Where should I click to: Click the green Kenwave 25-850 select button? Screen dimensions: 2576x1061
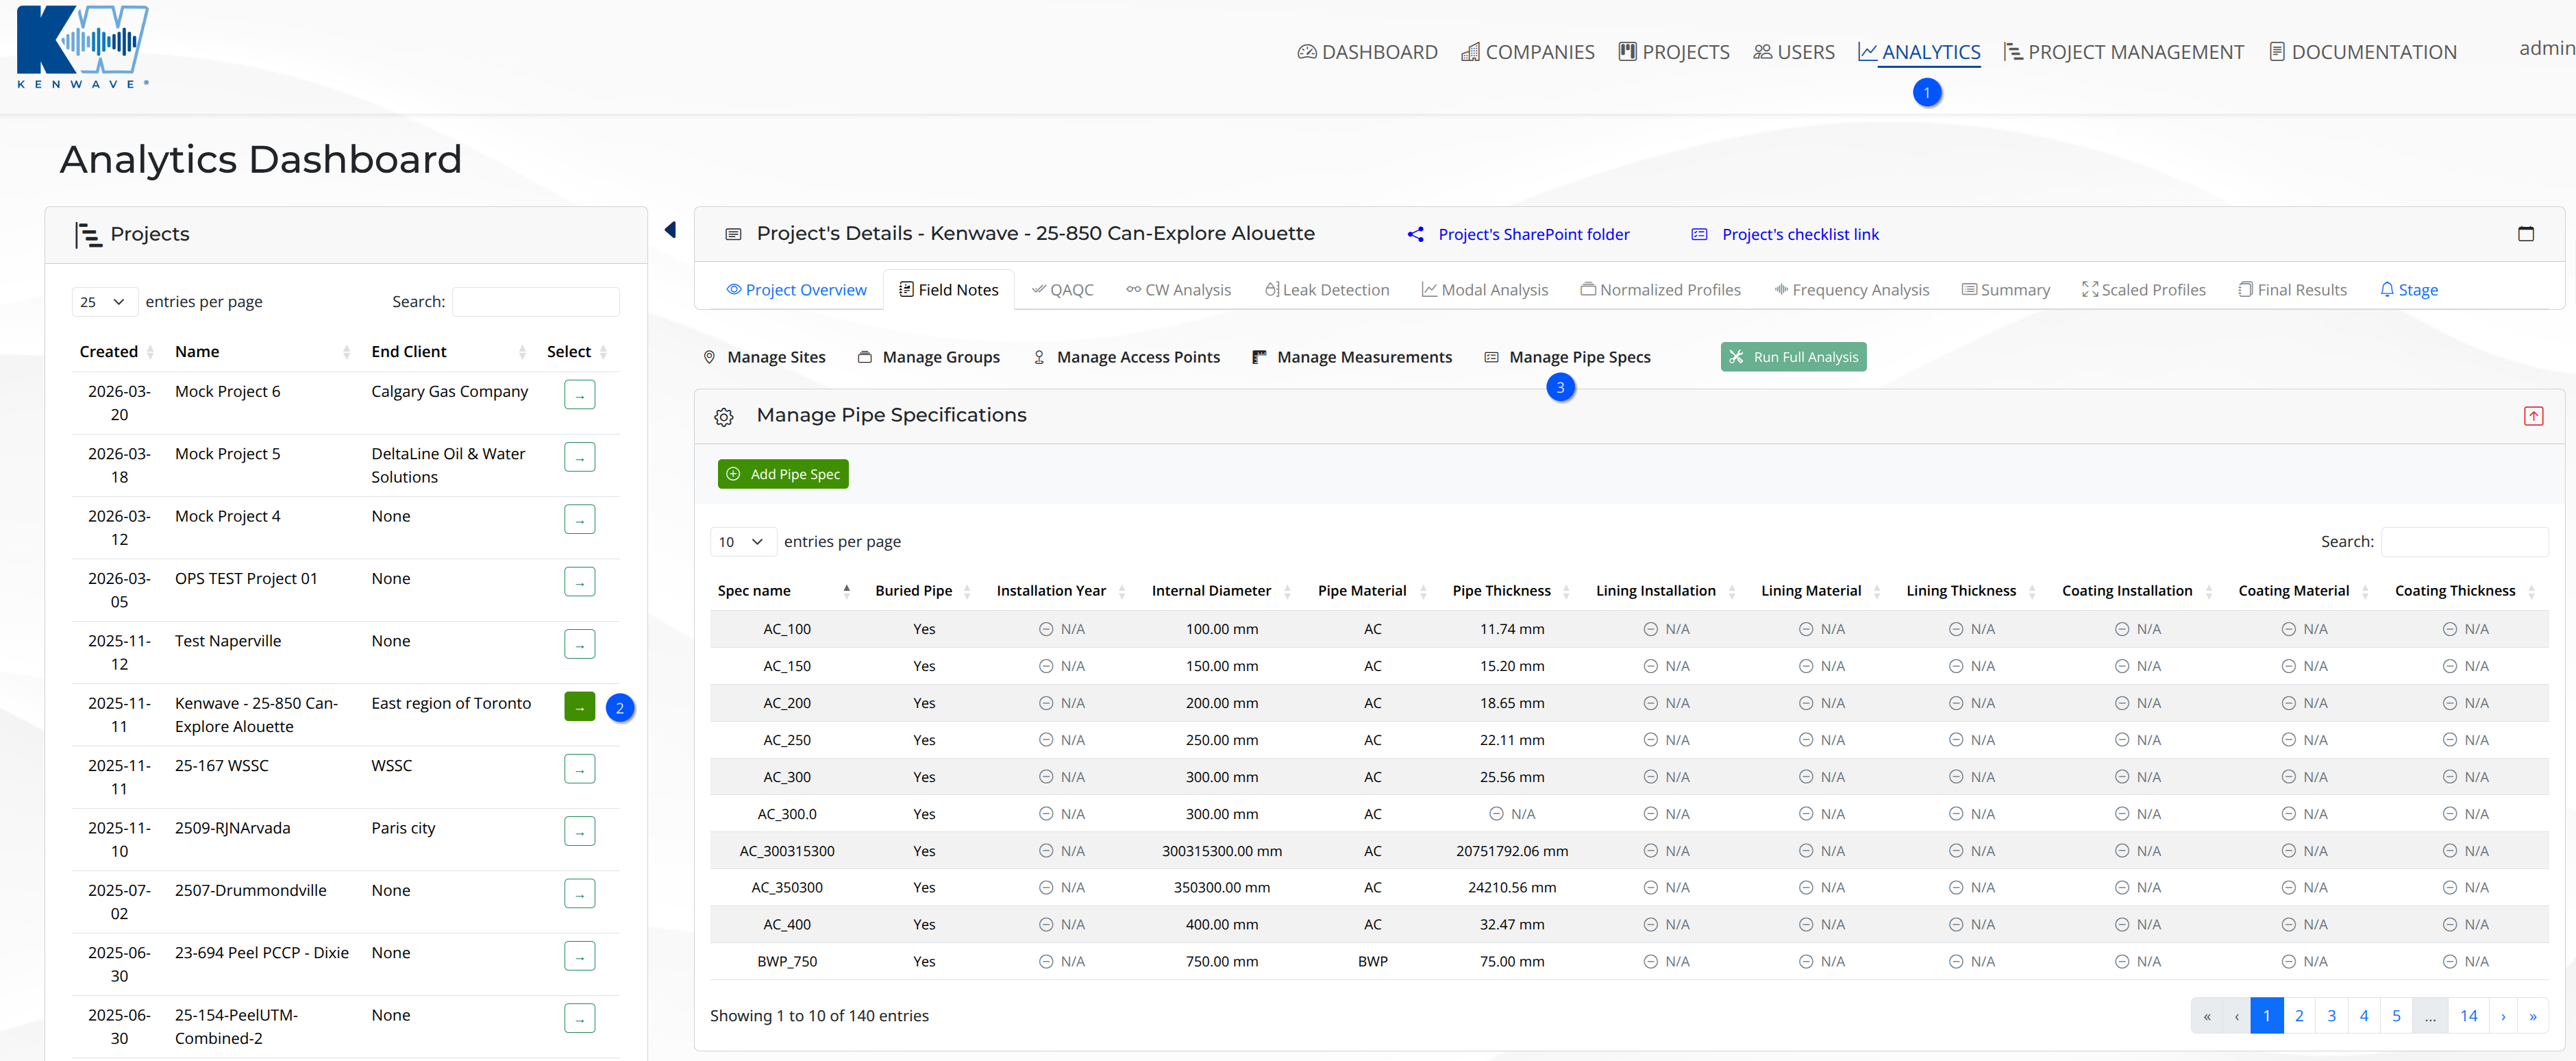pyautogui.click(x=580, y=707)
